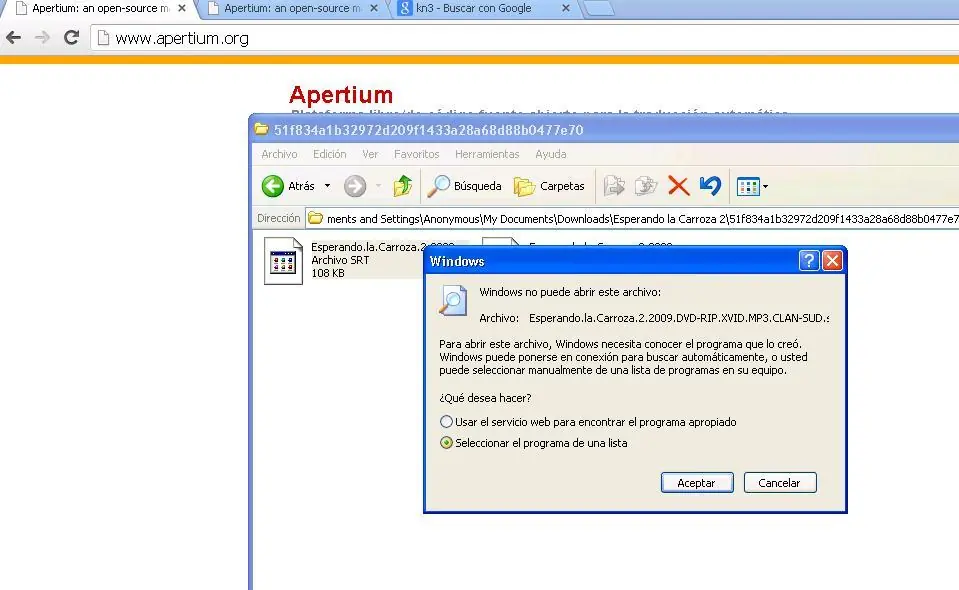Screen dimensions: 959x590
Task: Click the dialog help question mark button
Action: pos(809,261)
